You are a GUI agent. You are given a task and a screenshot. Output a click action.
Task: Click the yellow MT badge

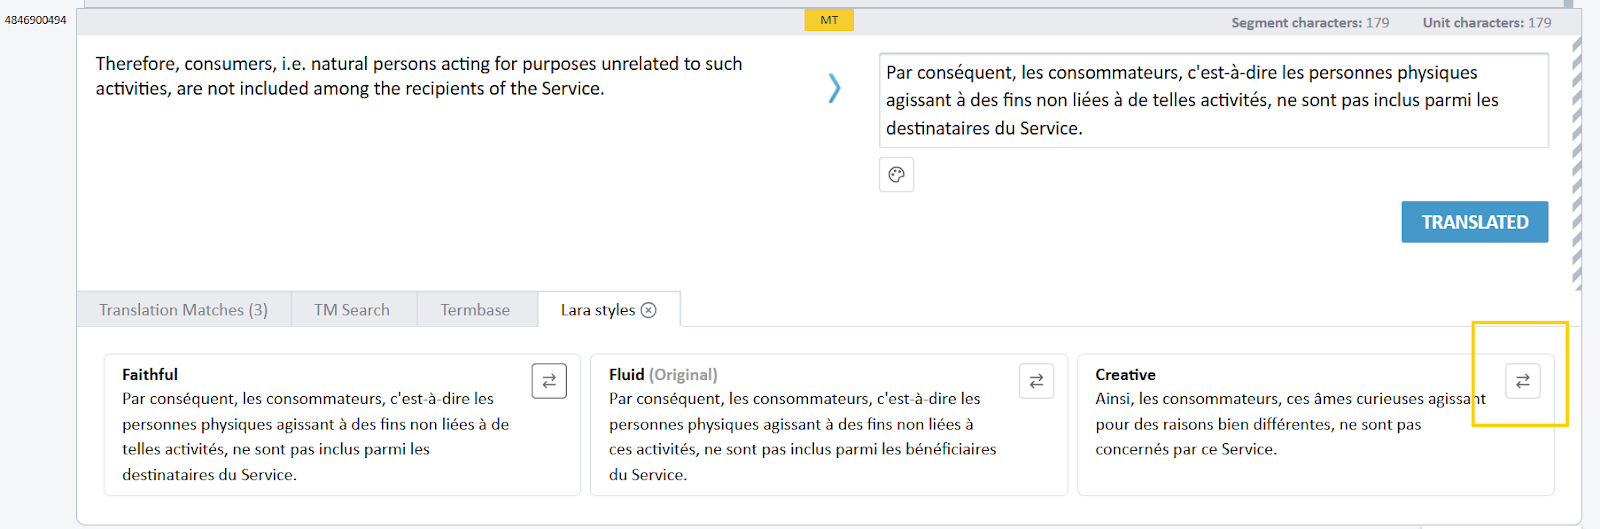829,20
